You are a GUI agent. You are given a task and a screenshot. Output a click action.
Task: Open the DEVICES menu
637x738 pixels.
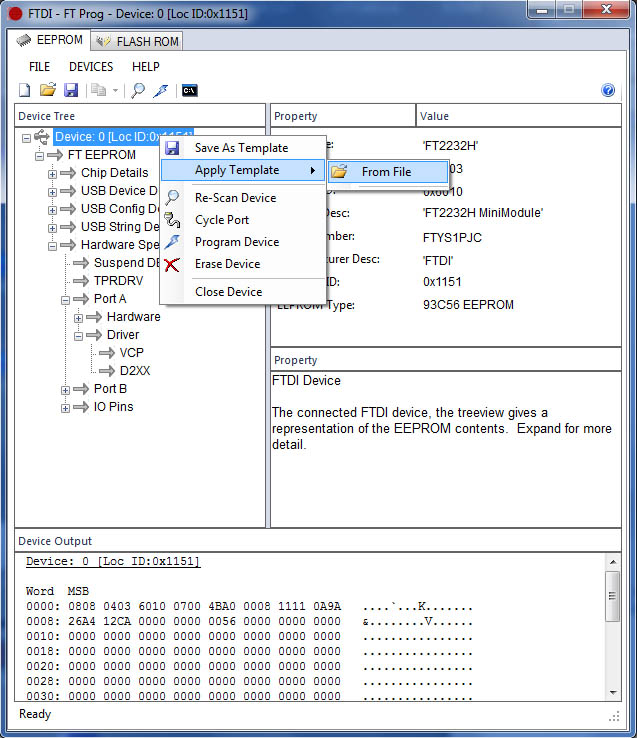(x=91, y=67)
